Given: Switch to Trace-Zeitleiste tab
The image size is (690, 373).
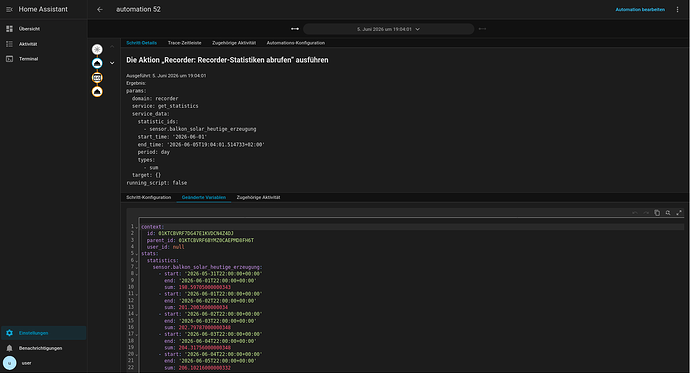Looking at the screenshot, I should tap(184, 43).
